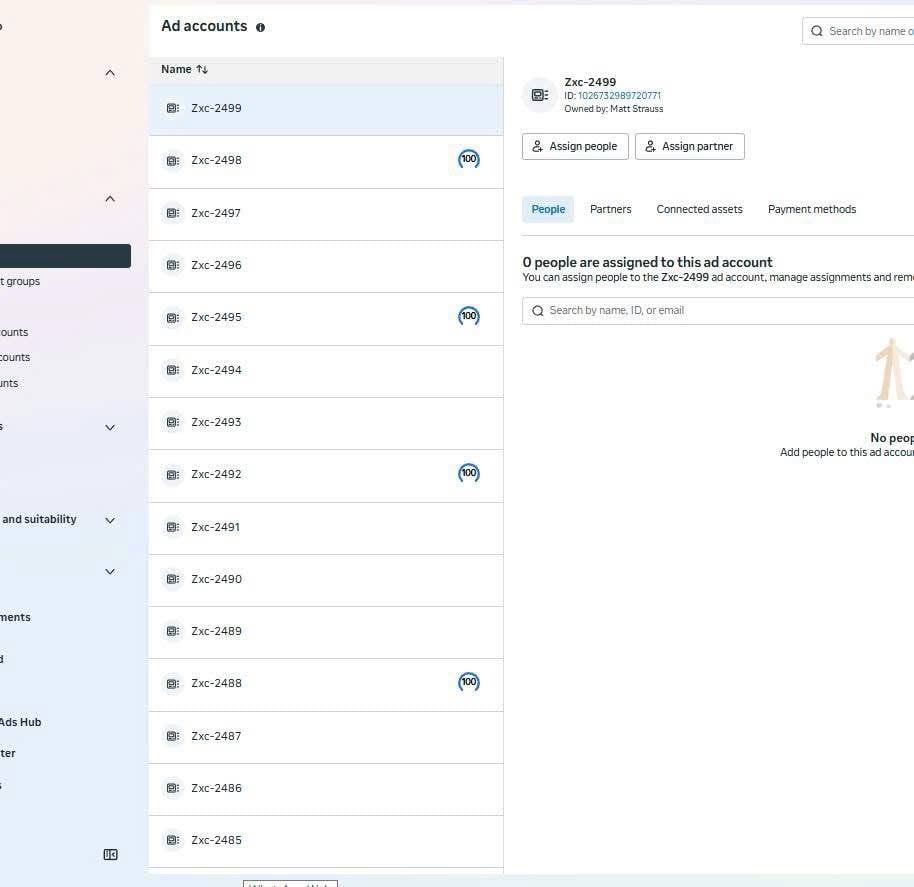The image size is (914, 887).
Task: Collapse the topmost sidebar section chevron
Action: 110,73
